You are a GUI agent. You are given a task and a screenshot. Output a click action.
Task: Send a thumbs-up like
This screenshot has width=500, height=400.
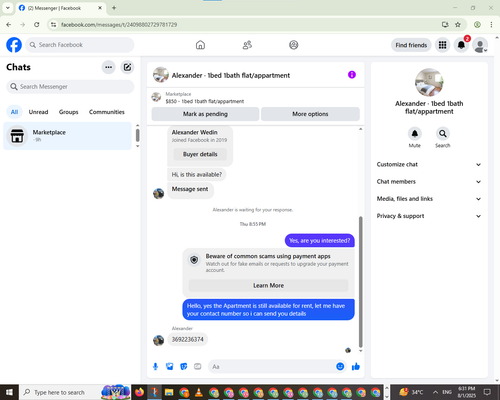click(x=356, y=367)
